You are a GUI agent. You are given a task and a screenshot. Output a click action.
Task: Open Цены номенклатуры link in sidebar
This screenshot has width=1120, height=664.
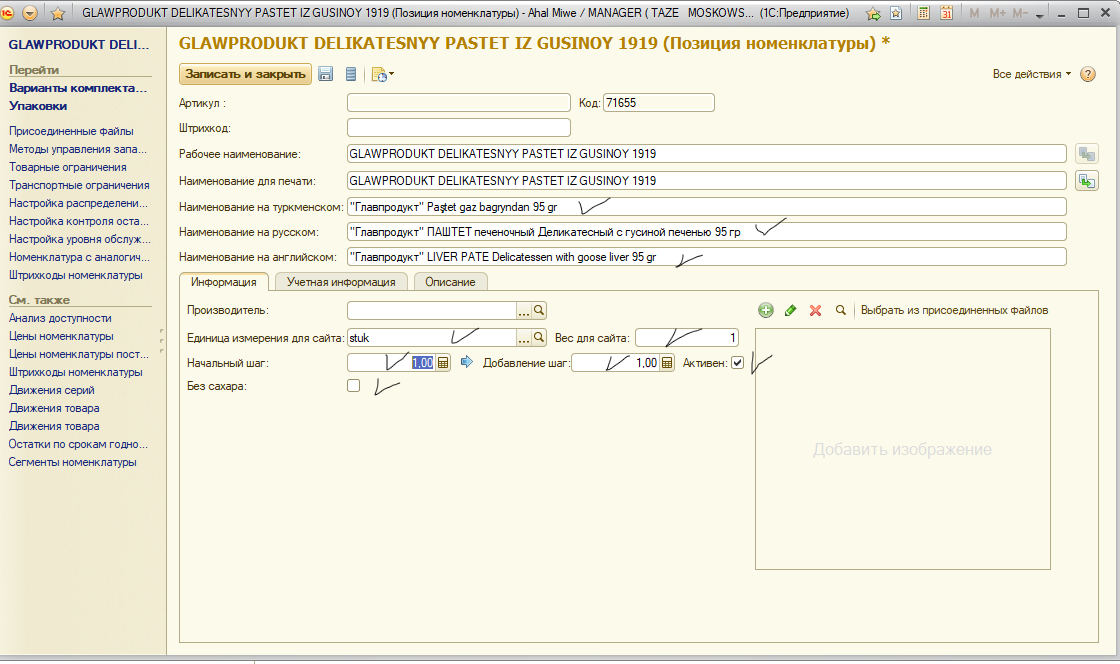pyautogui.click(x=61, y=336)
